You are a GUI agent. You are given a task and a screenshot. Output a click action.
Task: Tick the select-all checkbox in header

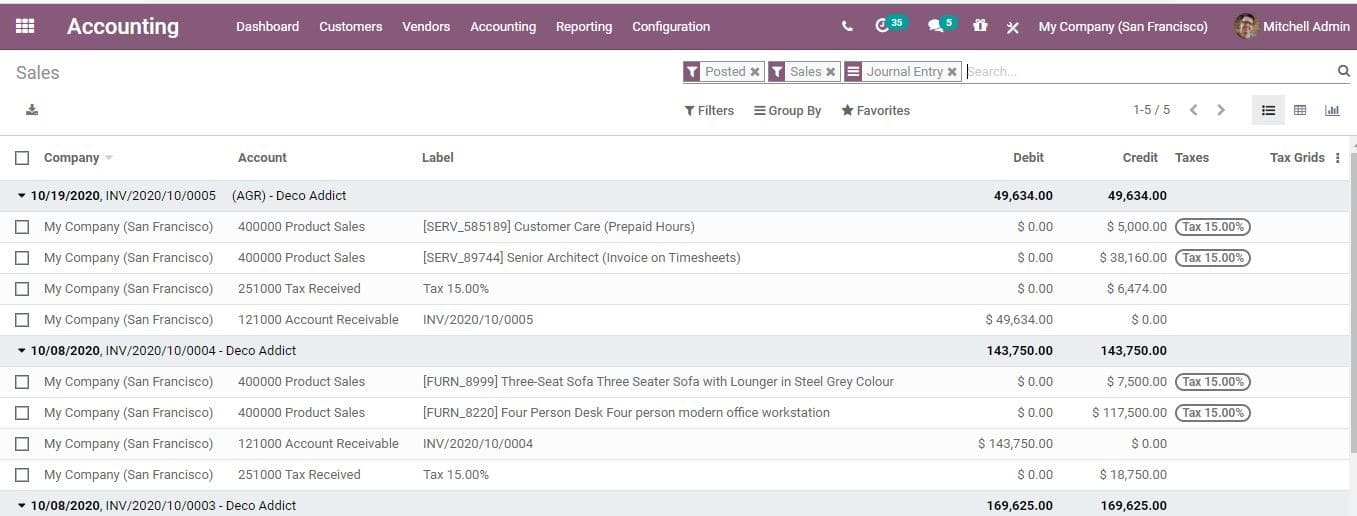[x=23, y=158]
